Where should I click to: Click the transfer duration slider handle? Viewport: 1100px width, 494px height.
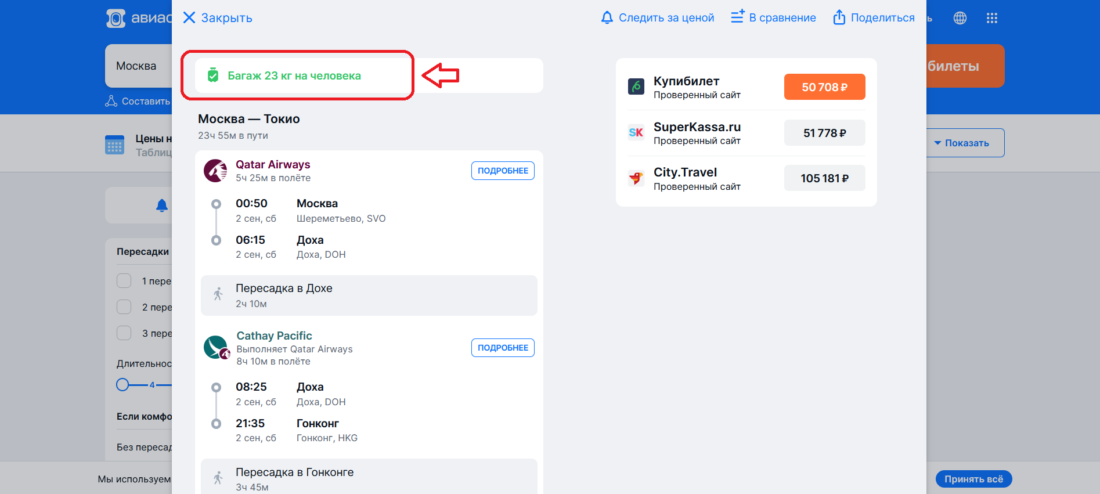coord(123,385)
